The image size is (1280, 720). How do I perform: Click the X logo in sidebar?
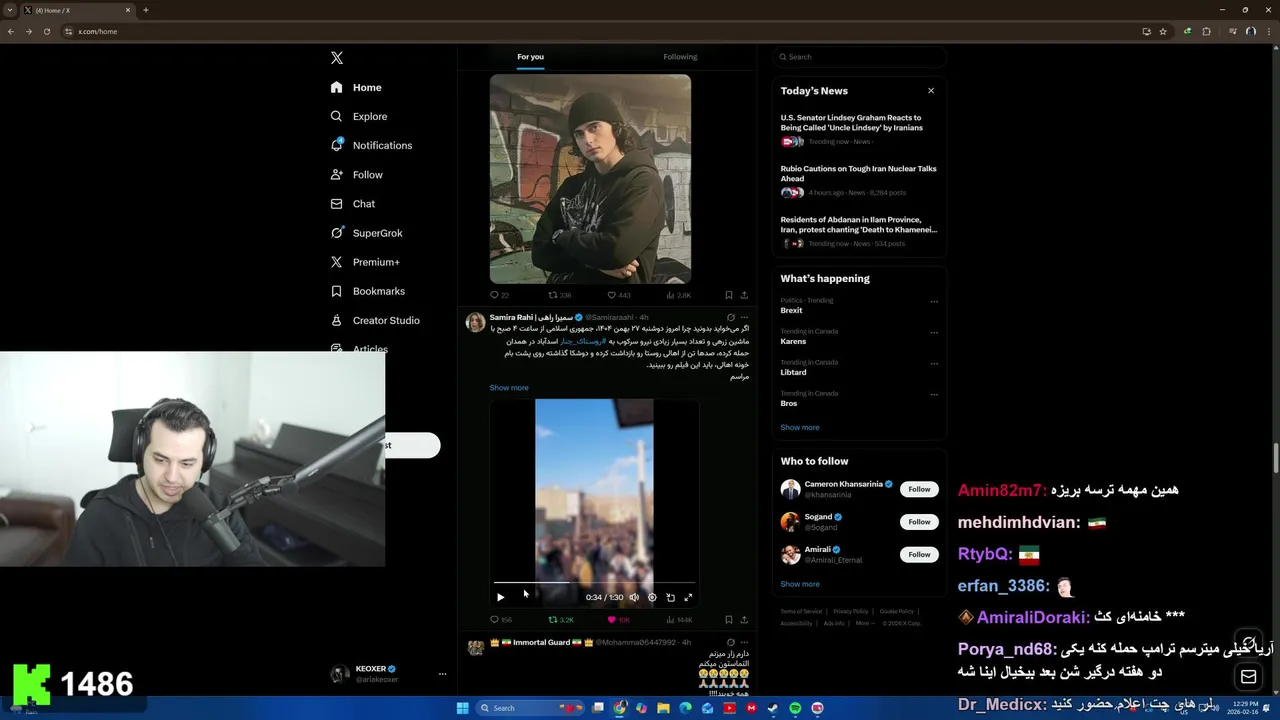[337, 58]
